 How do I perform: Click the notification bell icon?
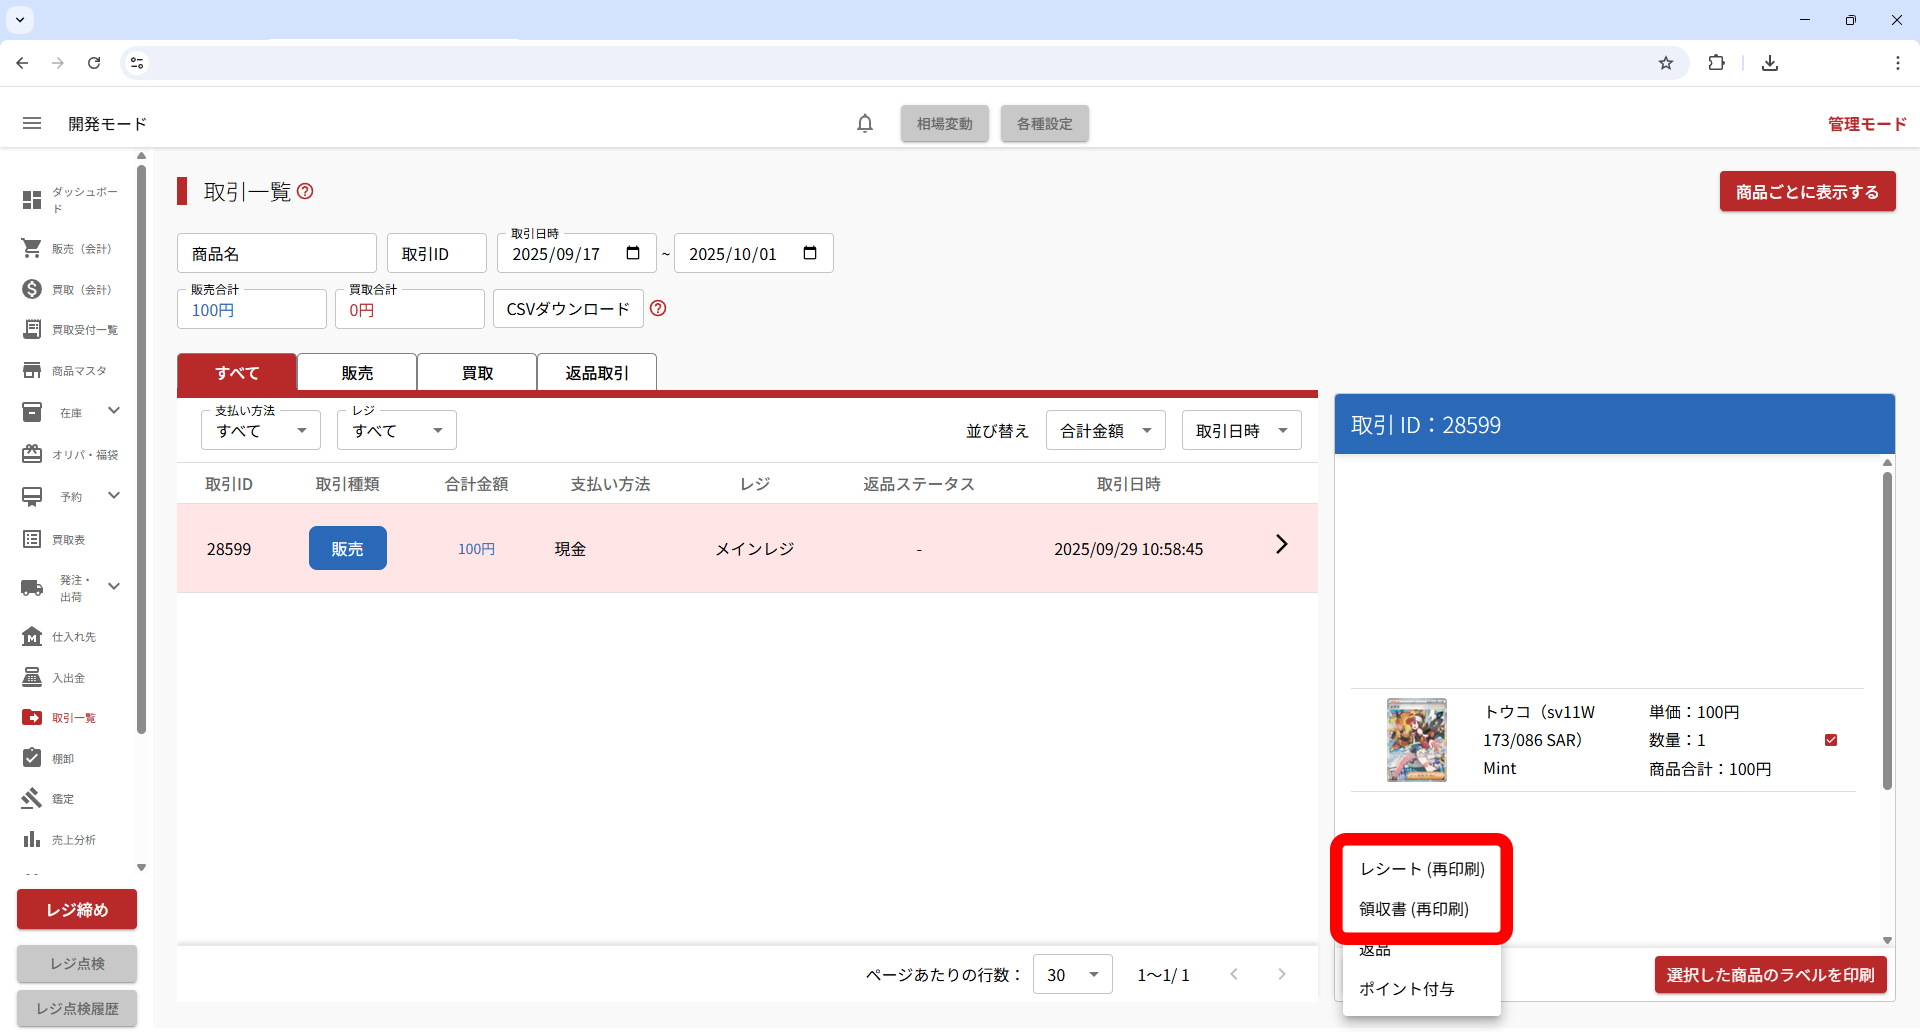coord(865,124)
